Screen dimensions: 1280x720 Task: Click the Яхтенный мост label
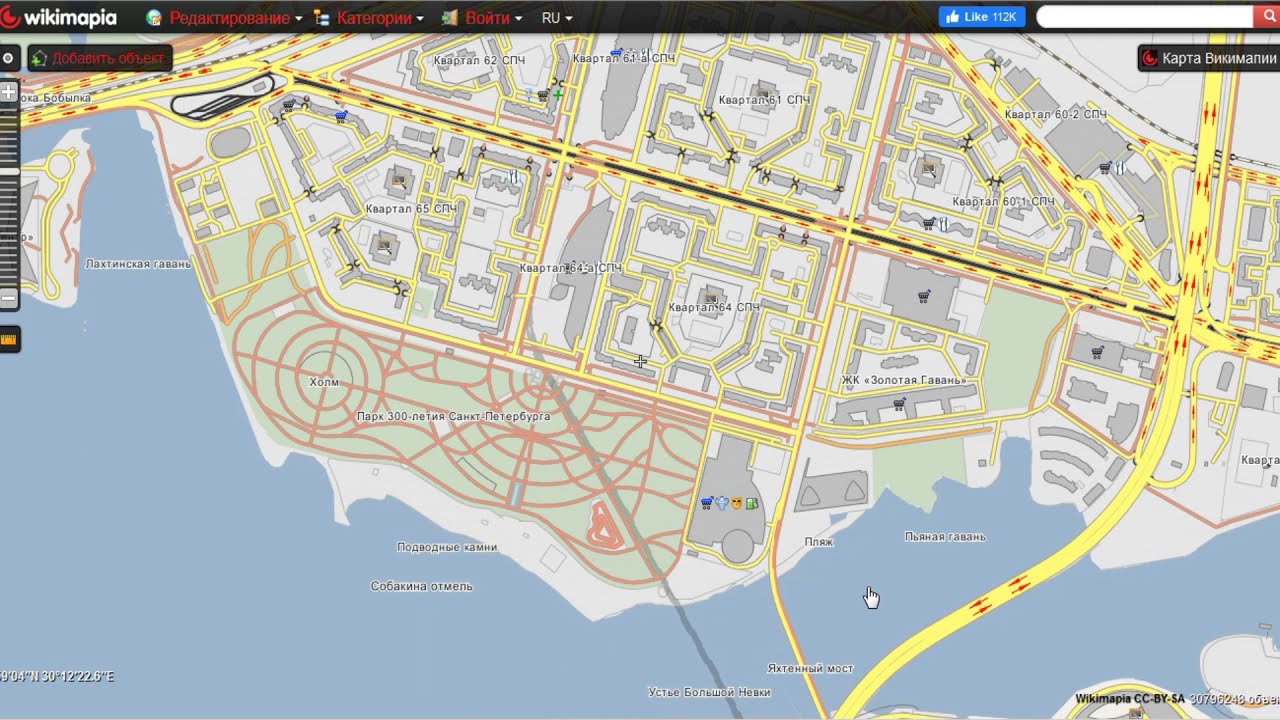(x=810, y=668)
